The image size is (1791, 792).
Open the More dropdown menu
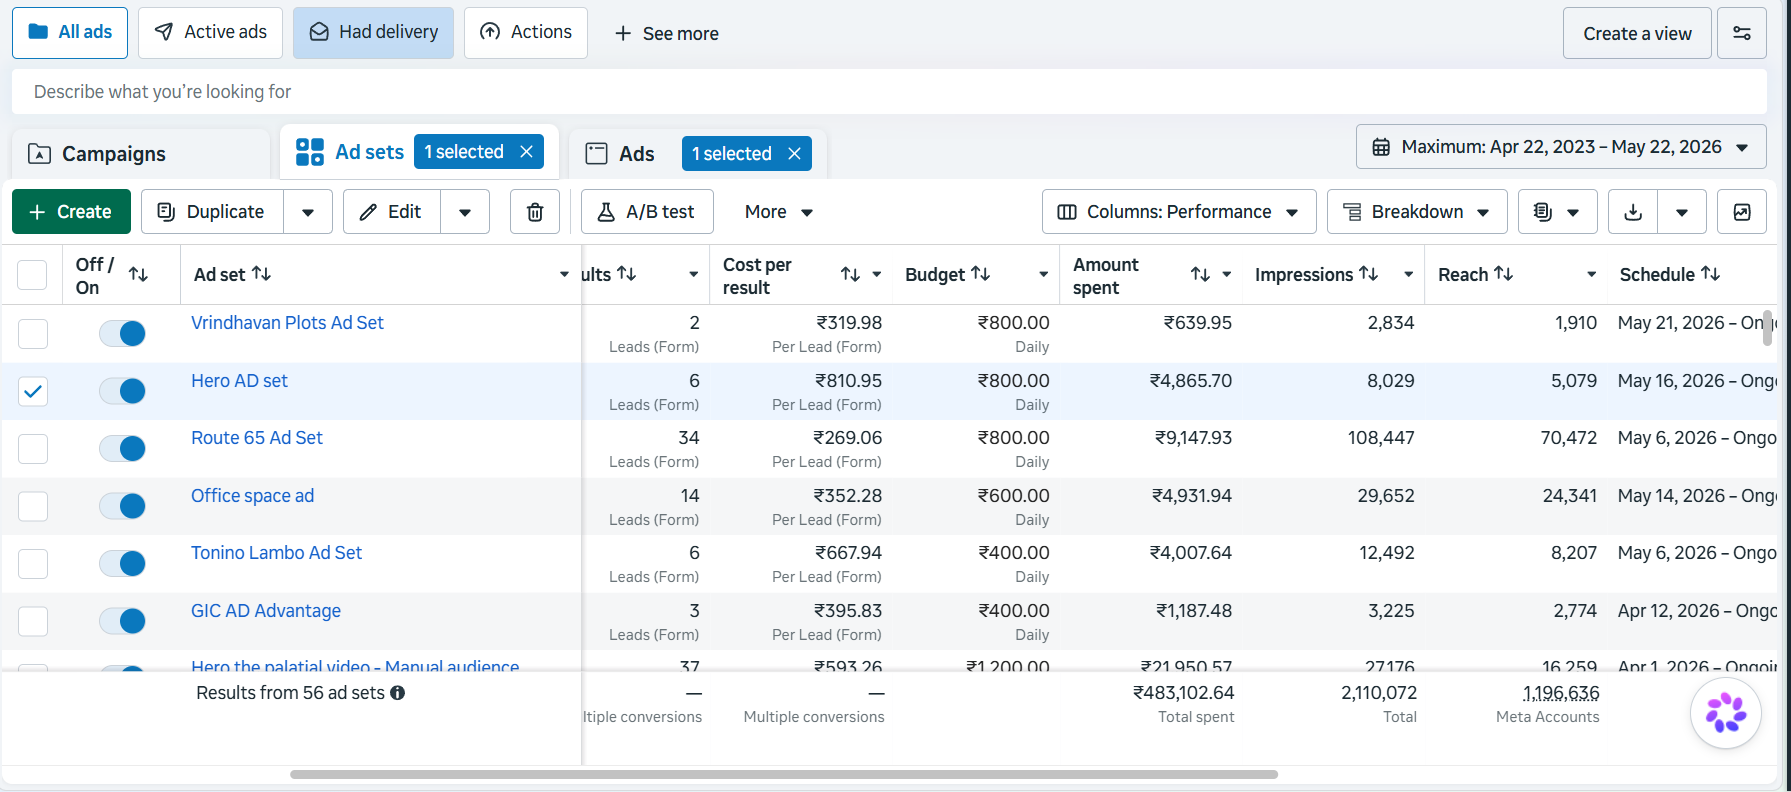[x=779, y=212]
